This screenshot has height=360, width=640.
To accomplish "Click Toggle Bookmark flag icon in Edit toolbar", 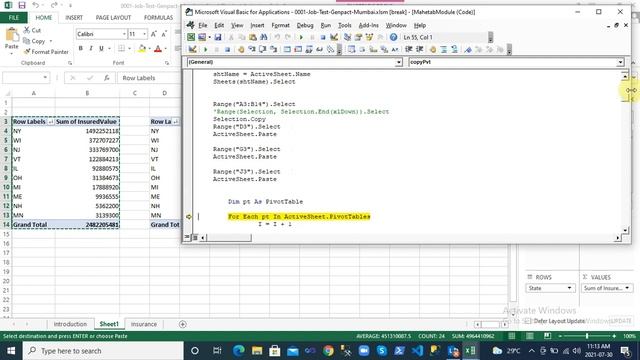I will 468,49.
